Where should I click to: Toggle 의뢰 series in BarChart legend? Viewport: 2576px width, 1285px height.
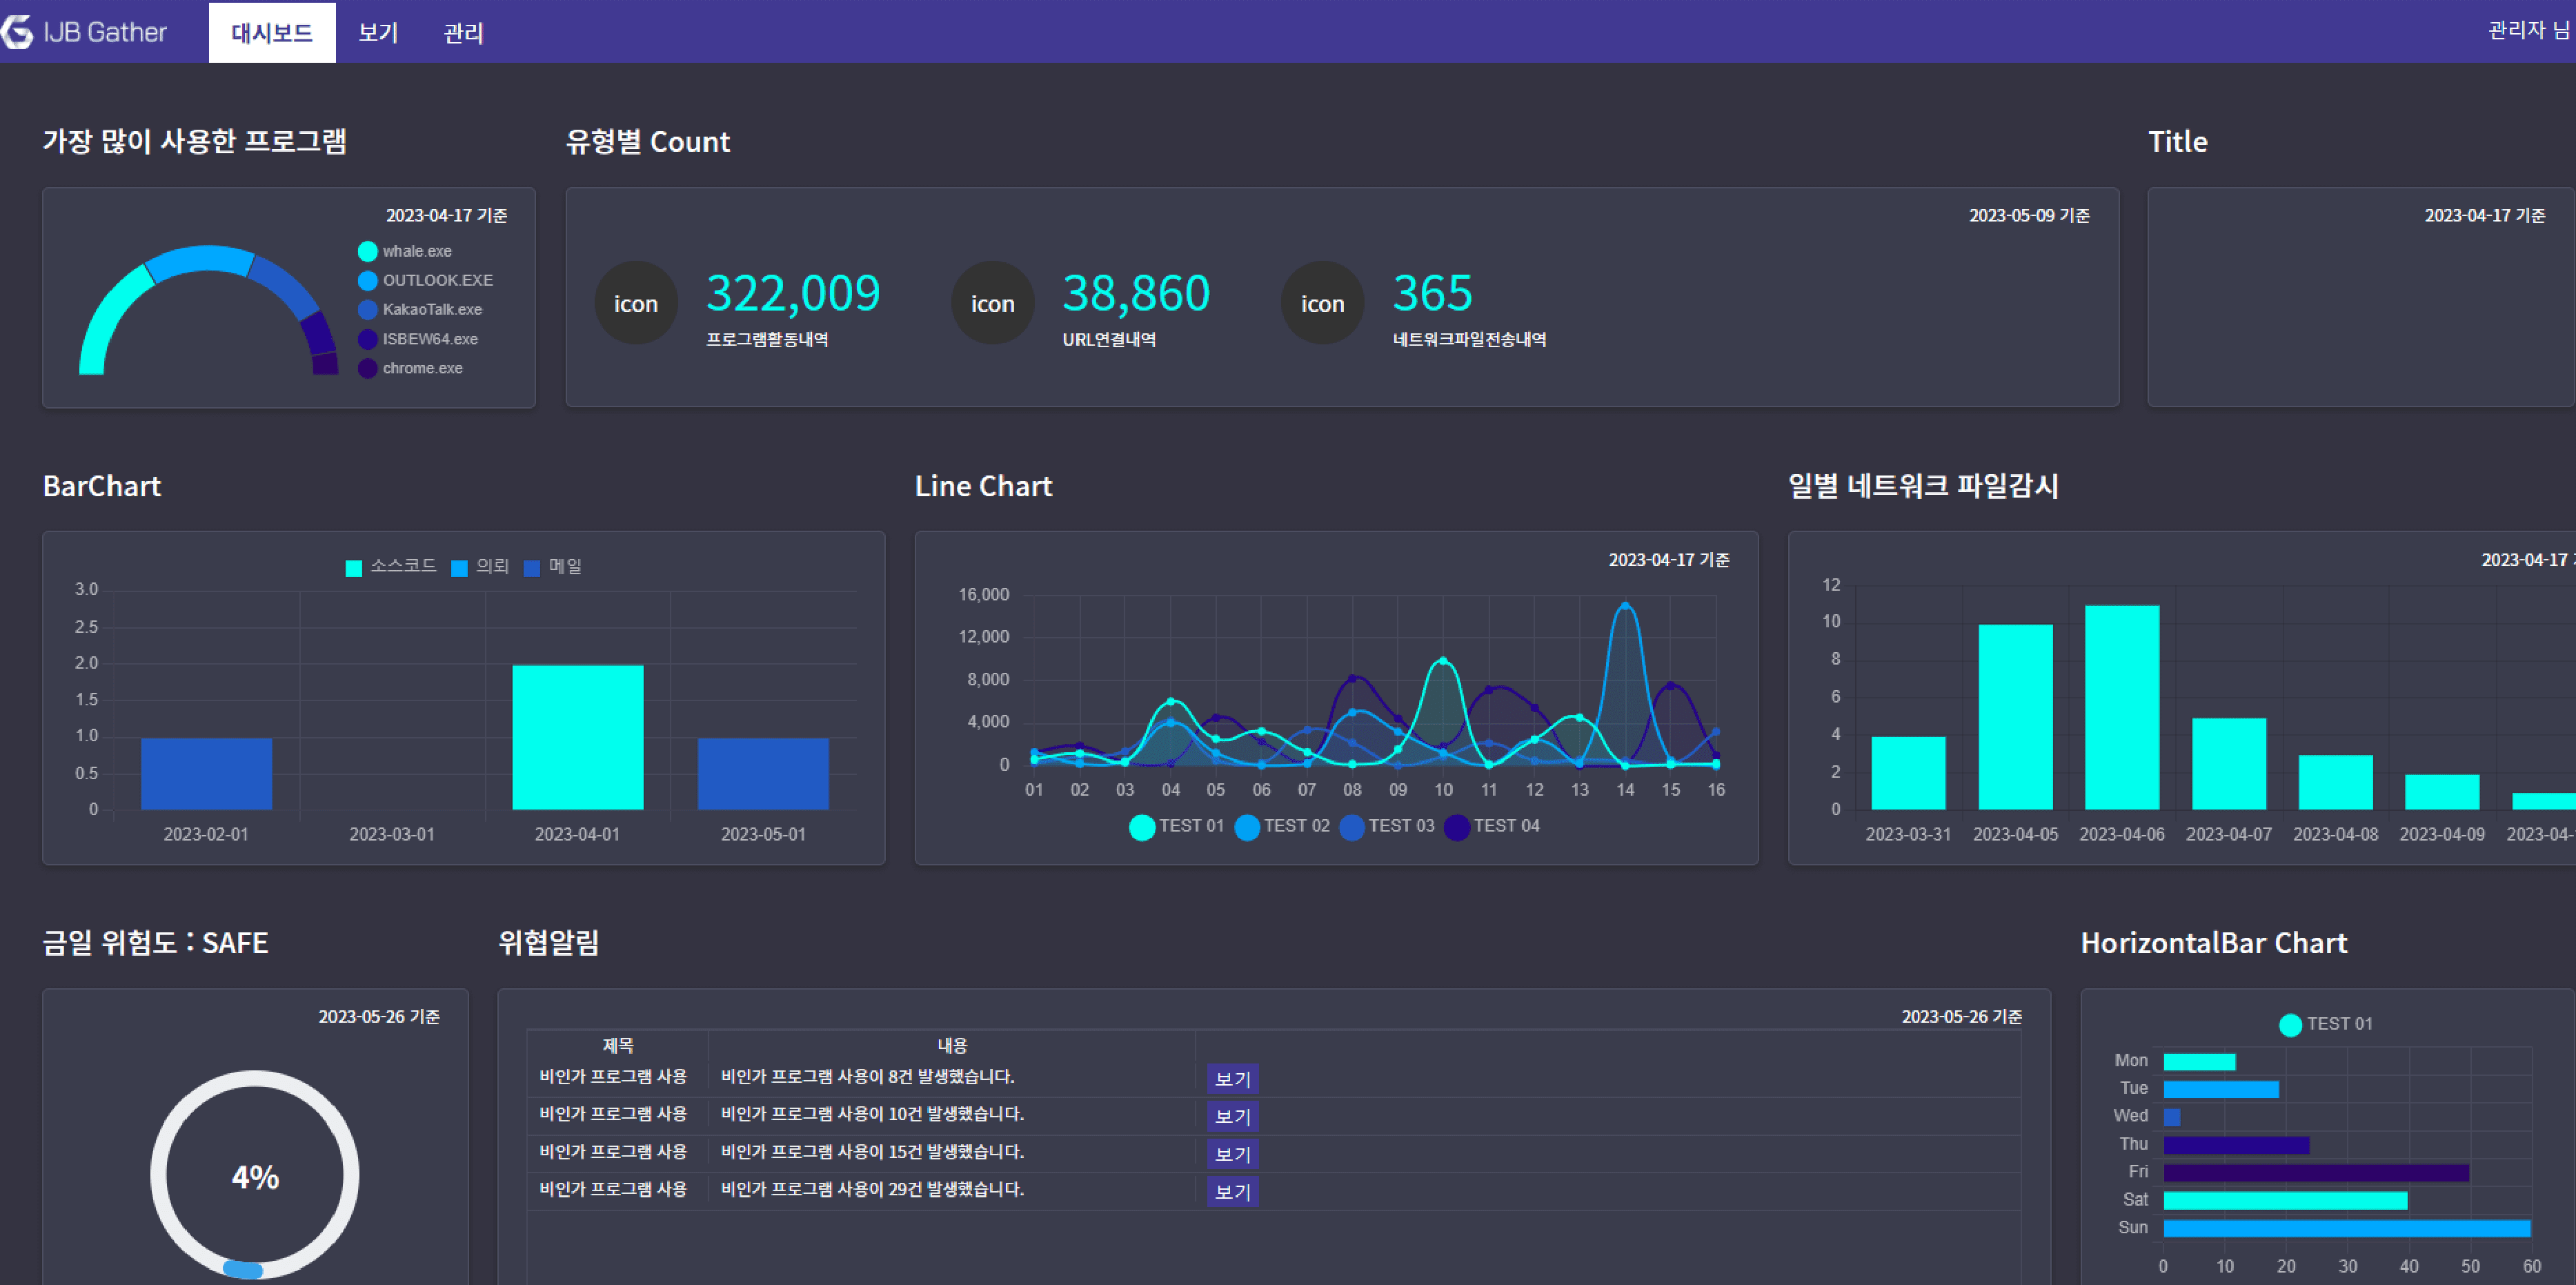pyautogui.click(x=480, y=567)
